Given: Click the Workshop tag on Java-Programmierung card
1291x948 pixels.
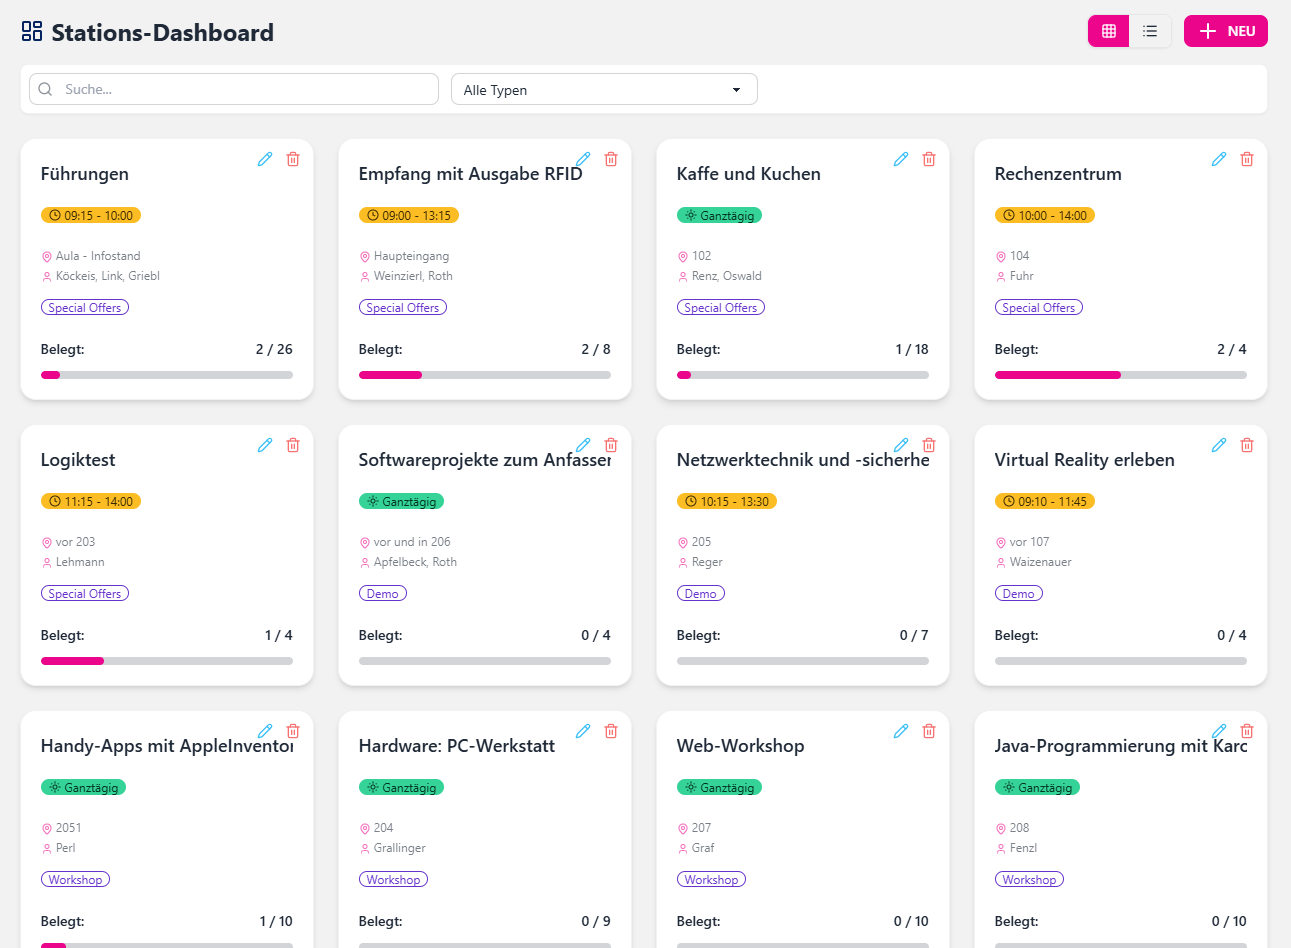Looking at the screenshot, I should tap(1029, 880).
